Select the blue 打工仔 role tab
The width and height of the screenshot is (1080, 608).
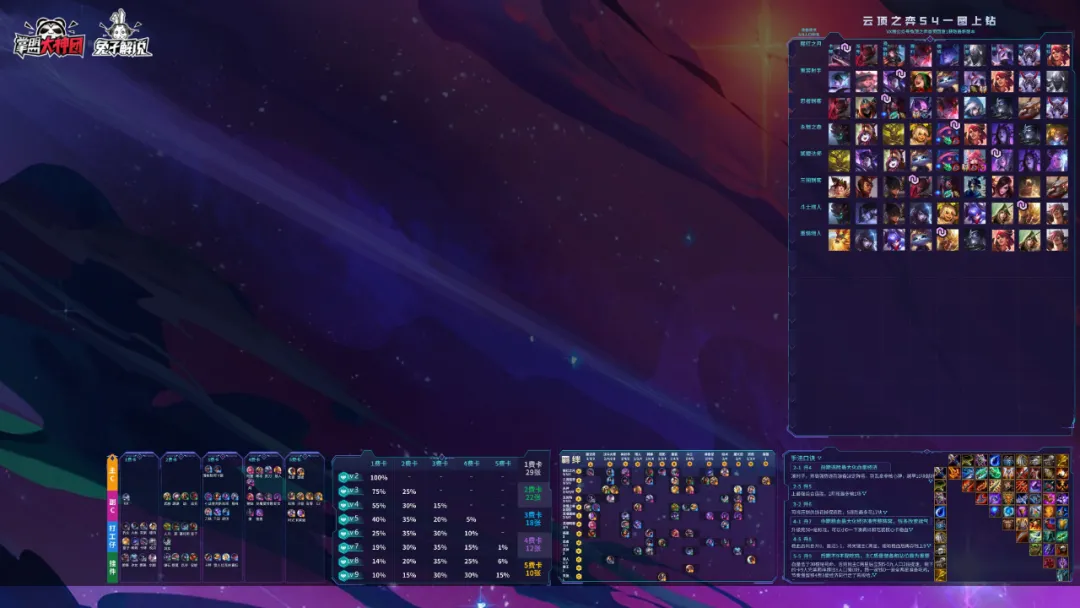(112, 536)
